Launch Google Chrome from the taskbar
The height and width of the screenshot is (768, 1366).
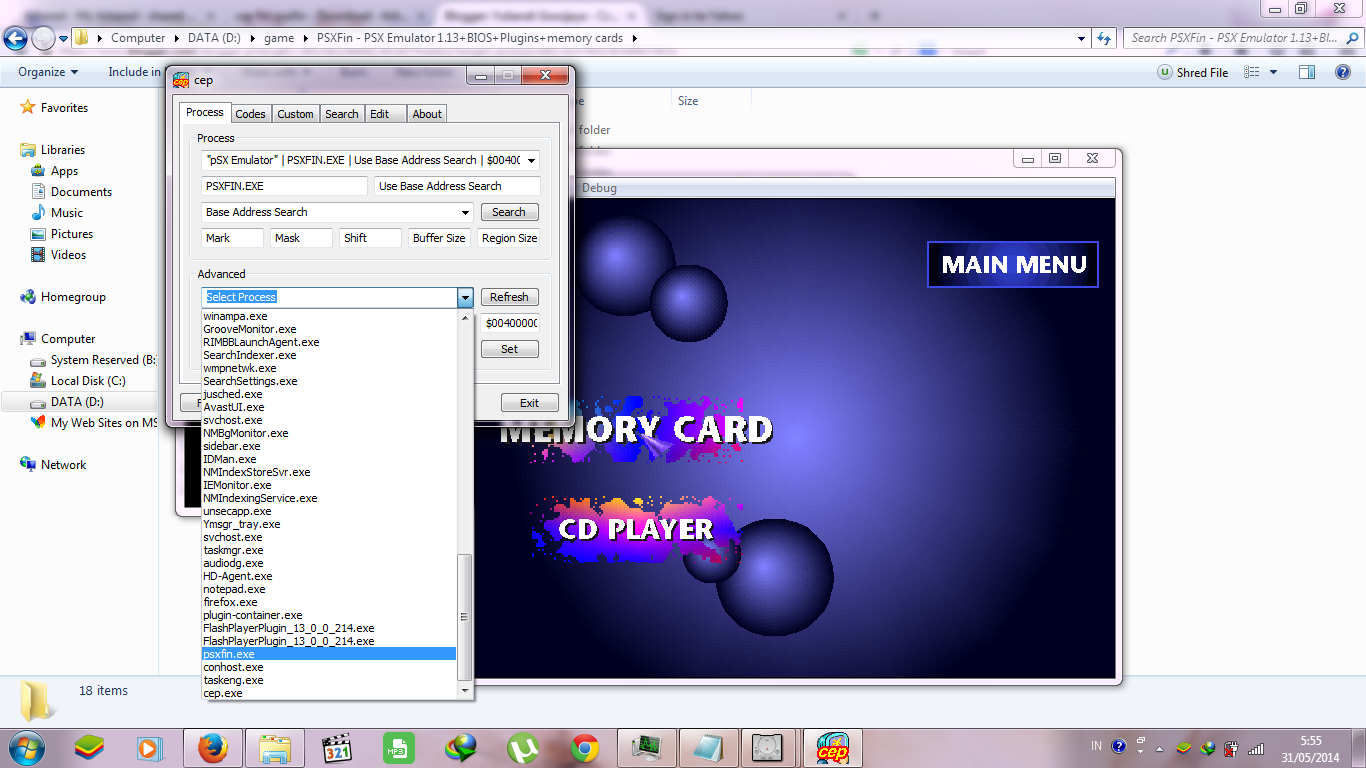(584, 747)
